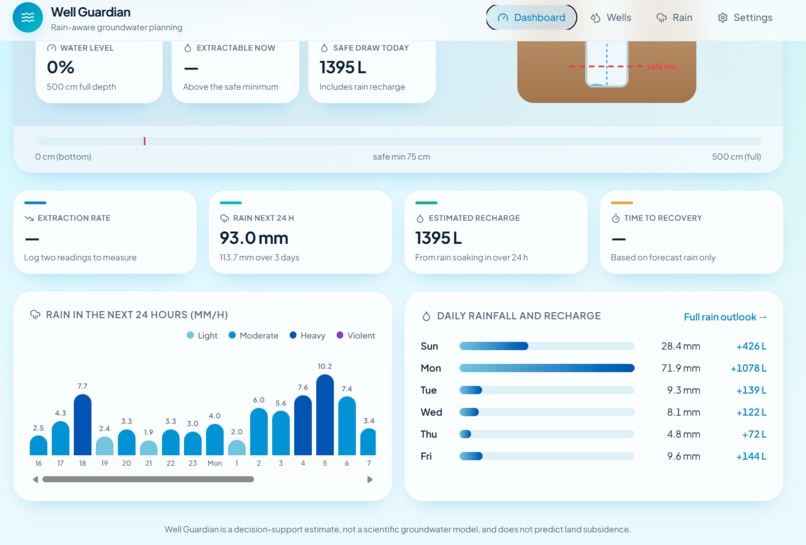The width and height of the screenshot is (806, 545).
Task: Open the Dashboard tab
Action: coord(532,17)
